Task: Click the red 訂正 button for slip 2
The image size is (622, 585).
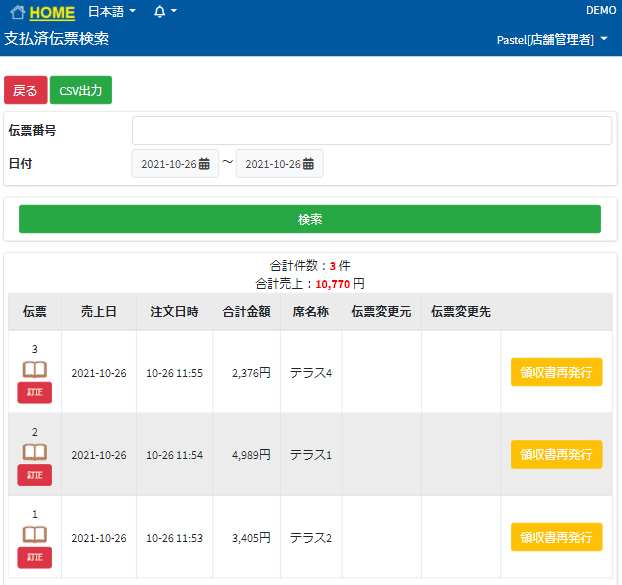Action: (34, 475)
